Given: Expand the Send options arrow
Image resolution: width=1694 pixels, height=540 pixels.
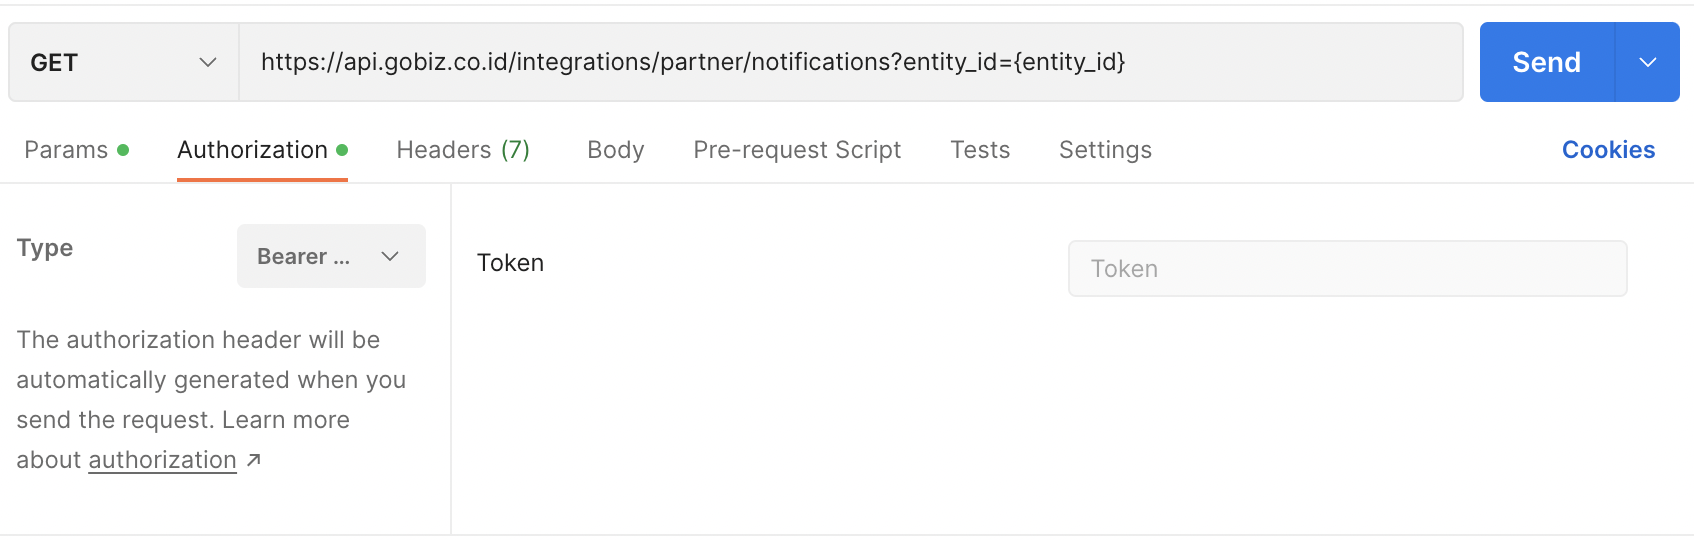Looking at the screenshot, I should pos(1648,62).
